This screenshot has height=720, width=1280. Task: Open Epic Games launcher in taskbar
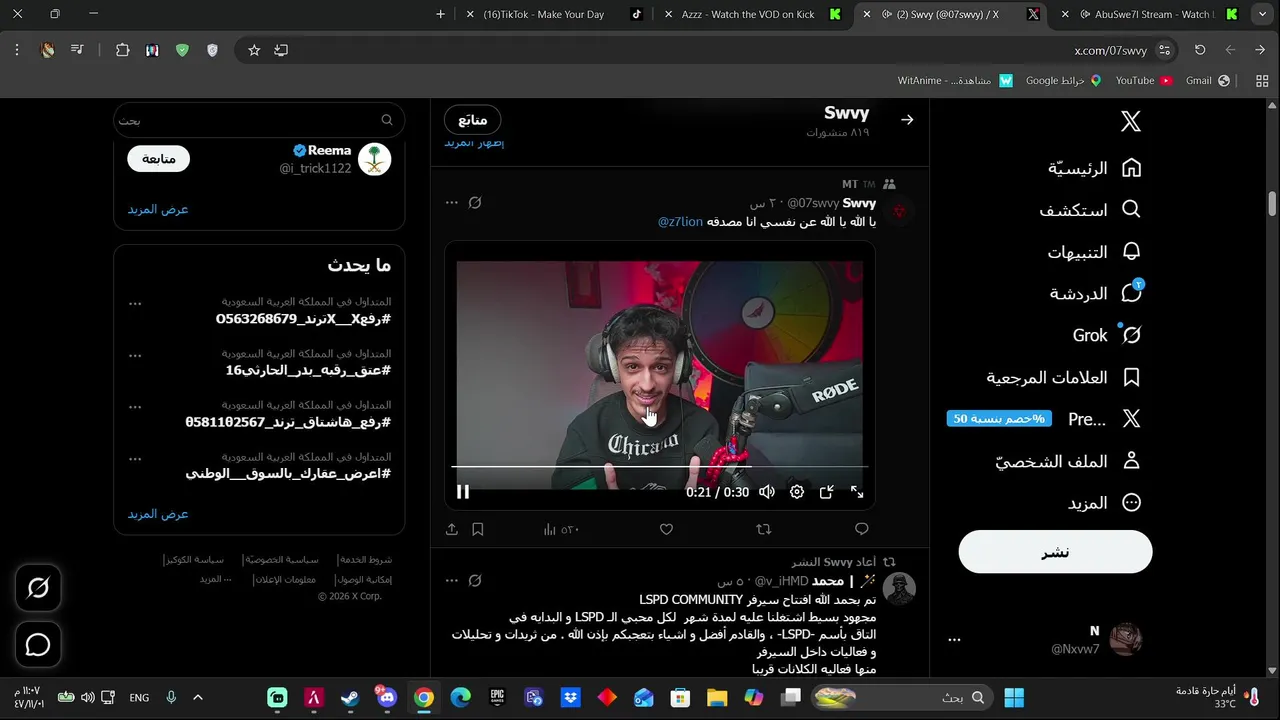(x=497, y=698)
